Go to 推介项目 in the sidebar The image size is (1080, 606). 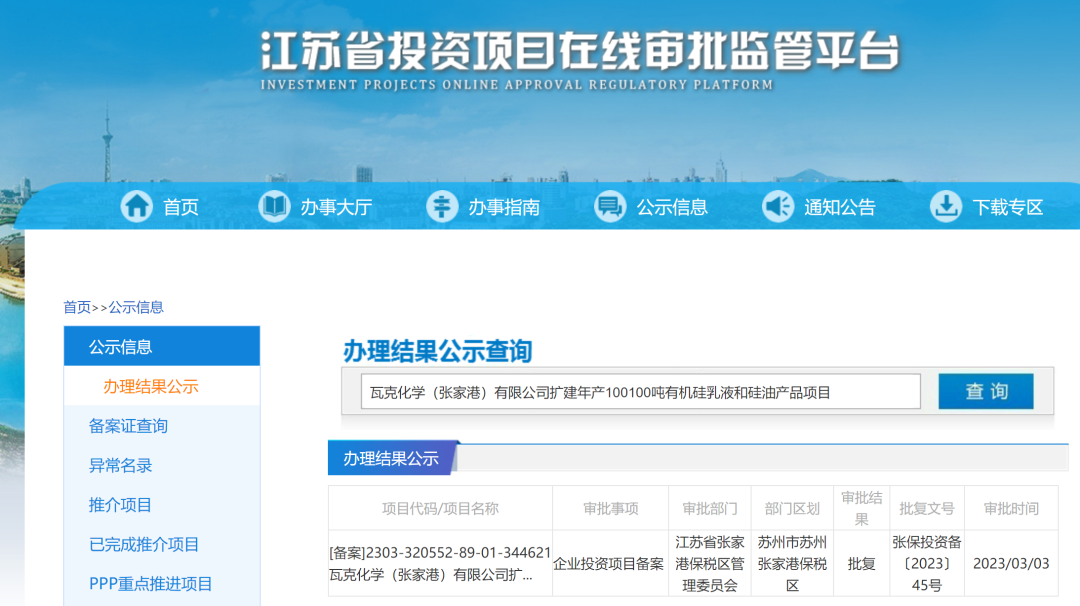coord(121,505)
